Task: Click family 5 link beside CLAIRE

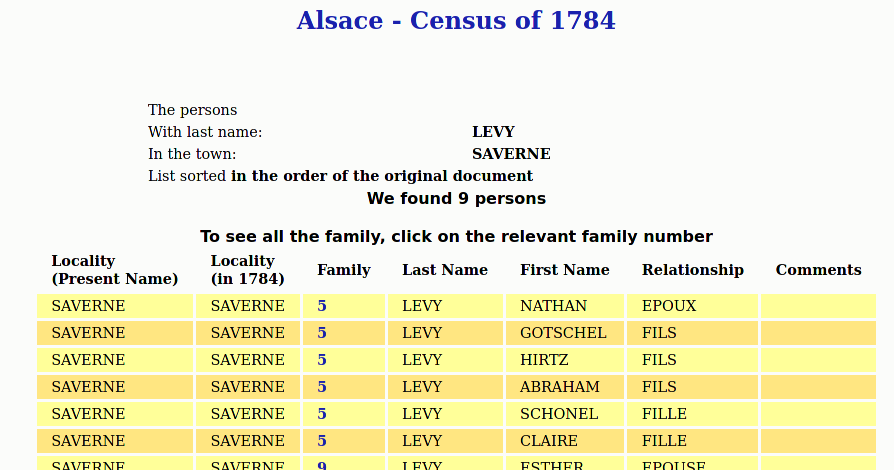Action: [322, 441]
